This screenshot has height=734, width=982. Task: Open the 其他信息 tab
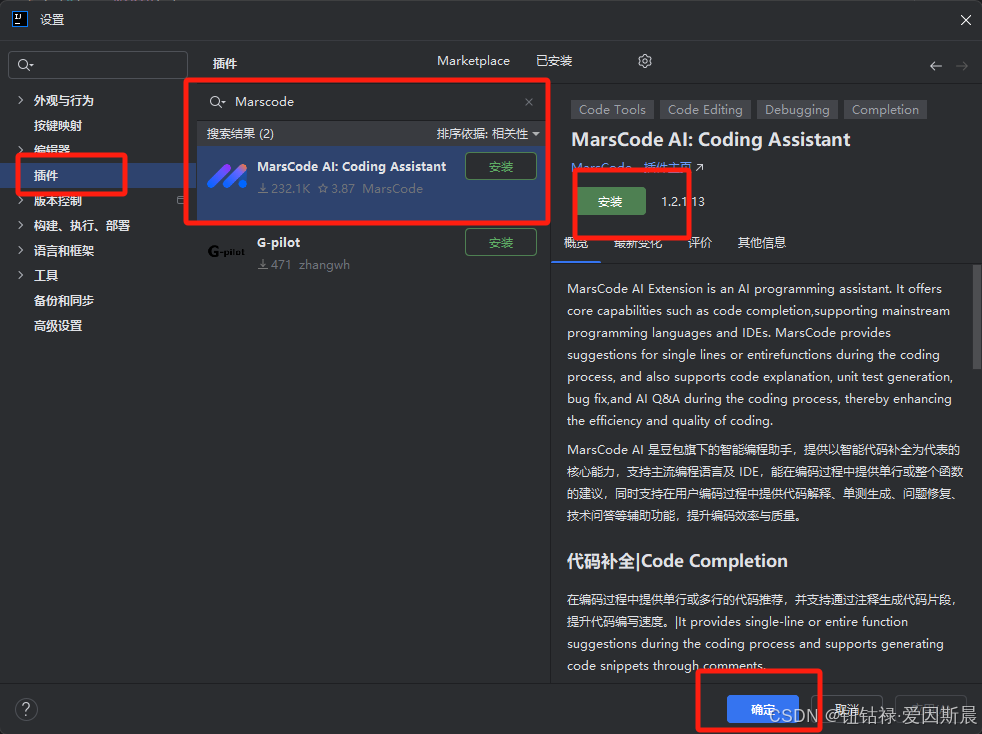pyautogui.click(x=762, y=242)
